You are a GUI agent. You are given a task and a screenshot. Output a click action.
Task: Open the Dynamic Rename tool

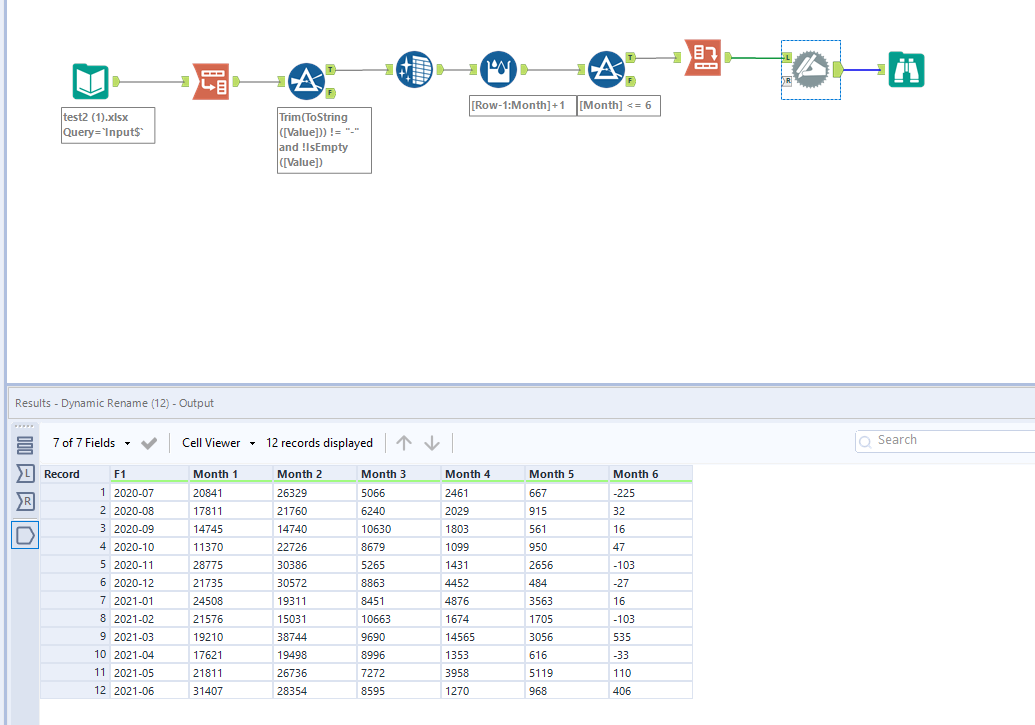coord(701,58)
